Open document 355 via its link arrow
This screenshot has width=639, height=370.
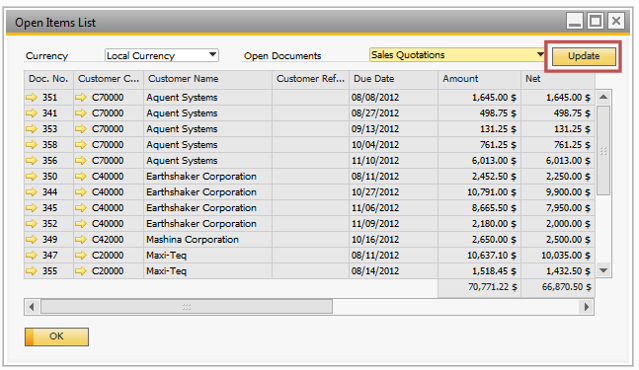(x=31, y=271)
